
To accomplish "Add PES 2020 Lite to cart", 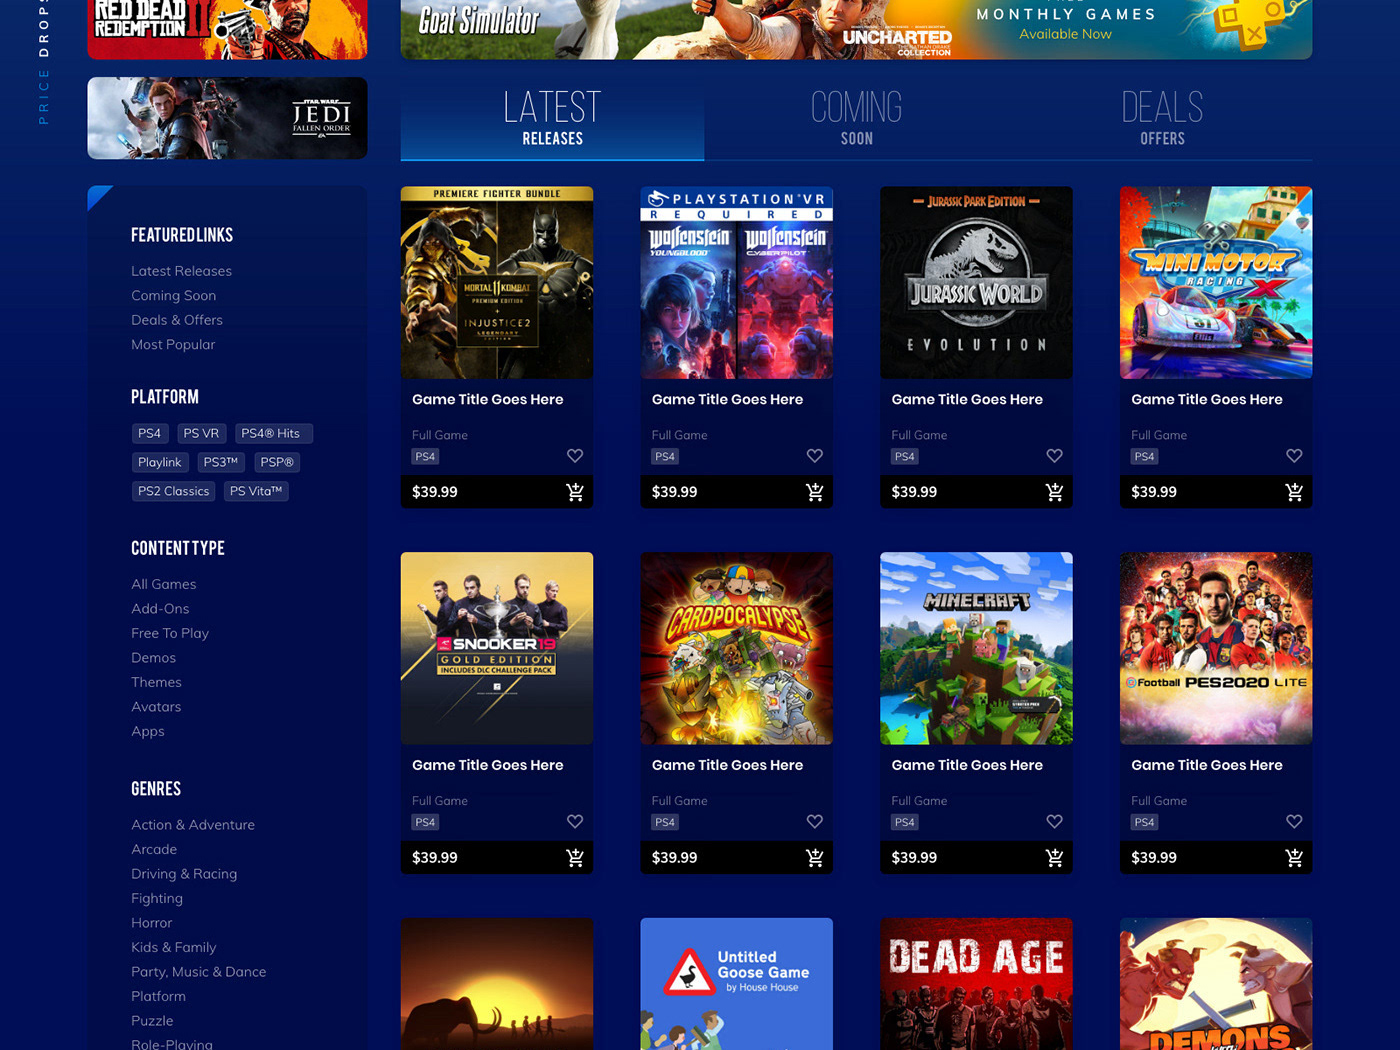I will [x=1294, y=858].
